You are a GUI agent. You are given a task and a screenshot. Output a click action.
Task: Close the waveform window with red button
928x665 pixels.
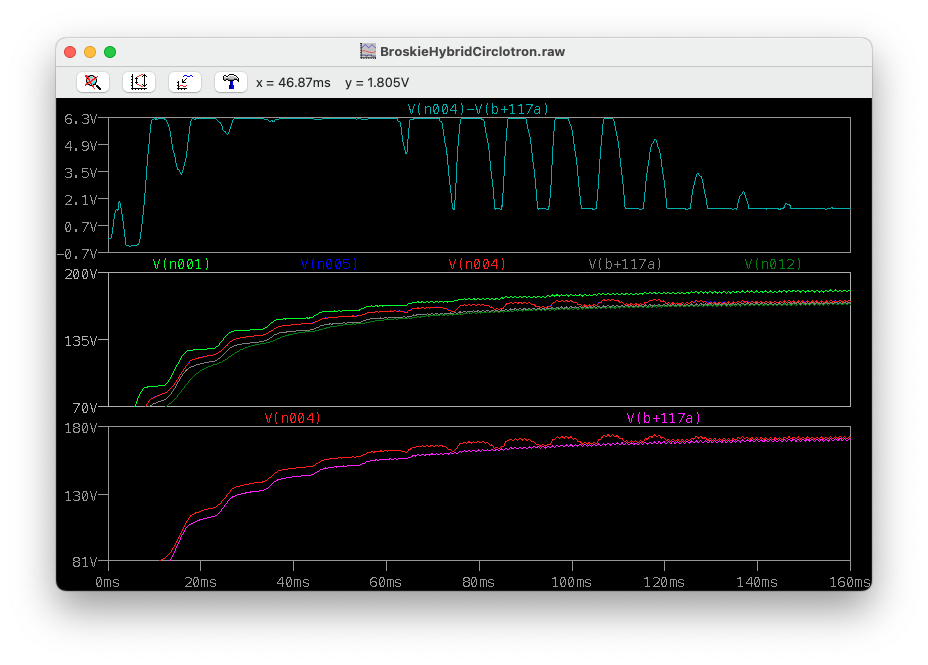(70, 52)
